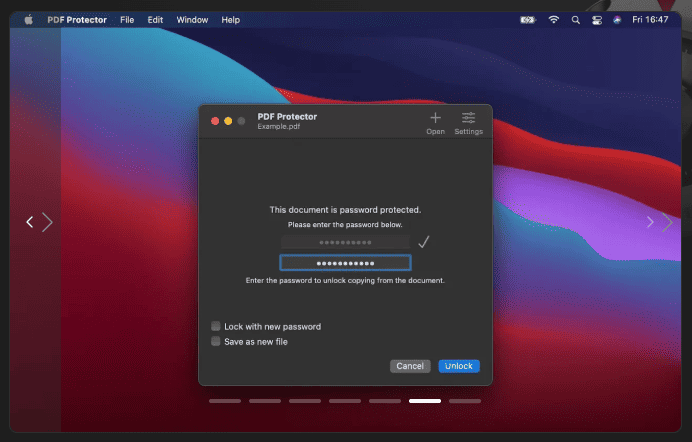The image size is (692, 442).
Task: Open the Apple menu
Action: 29,20
